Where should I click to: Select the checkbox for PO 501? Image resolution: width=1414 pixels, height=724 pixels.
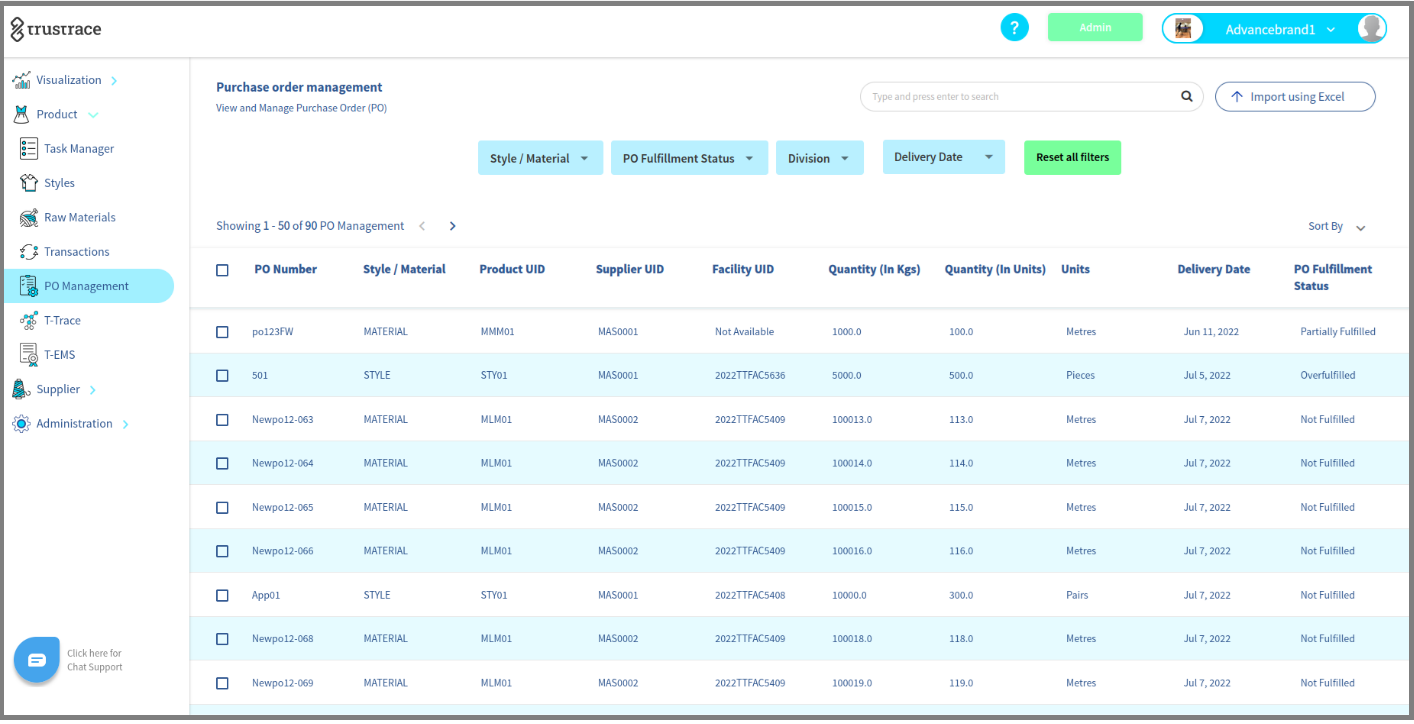click(x=222, y=376)
